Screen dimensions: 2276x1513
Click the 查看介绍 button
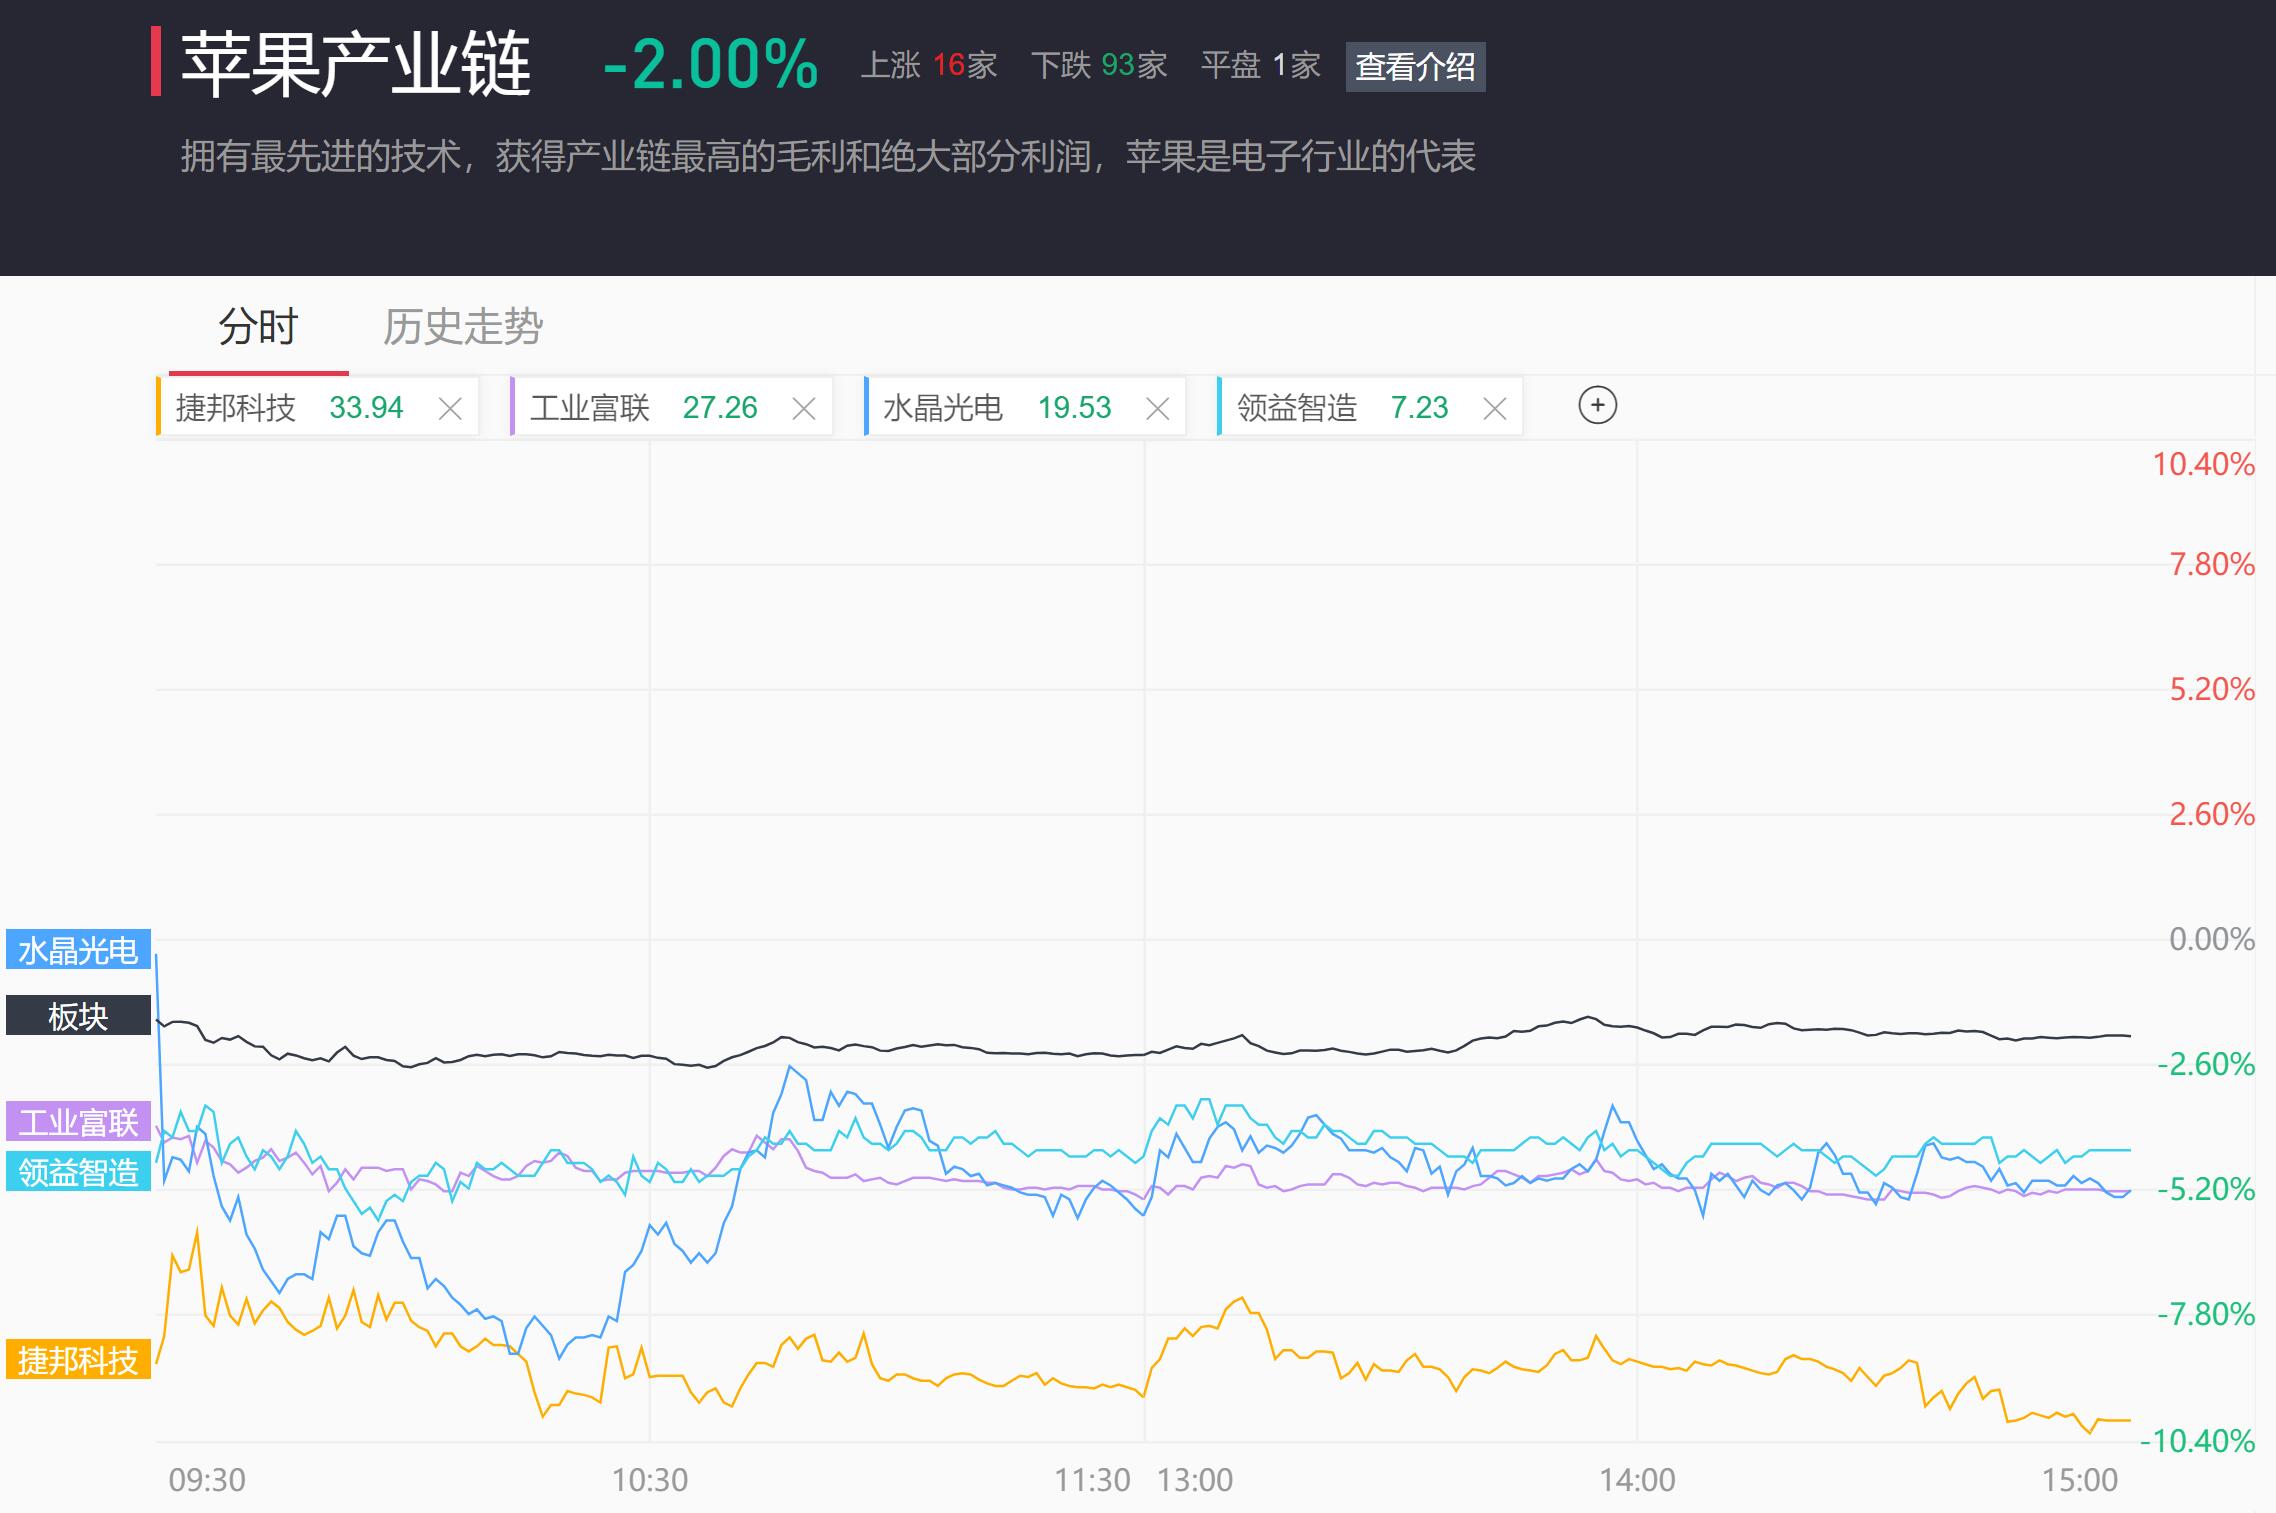(x=1415, y=67)
